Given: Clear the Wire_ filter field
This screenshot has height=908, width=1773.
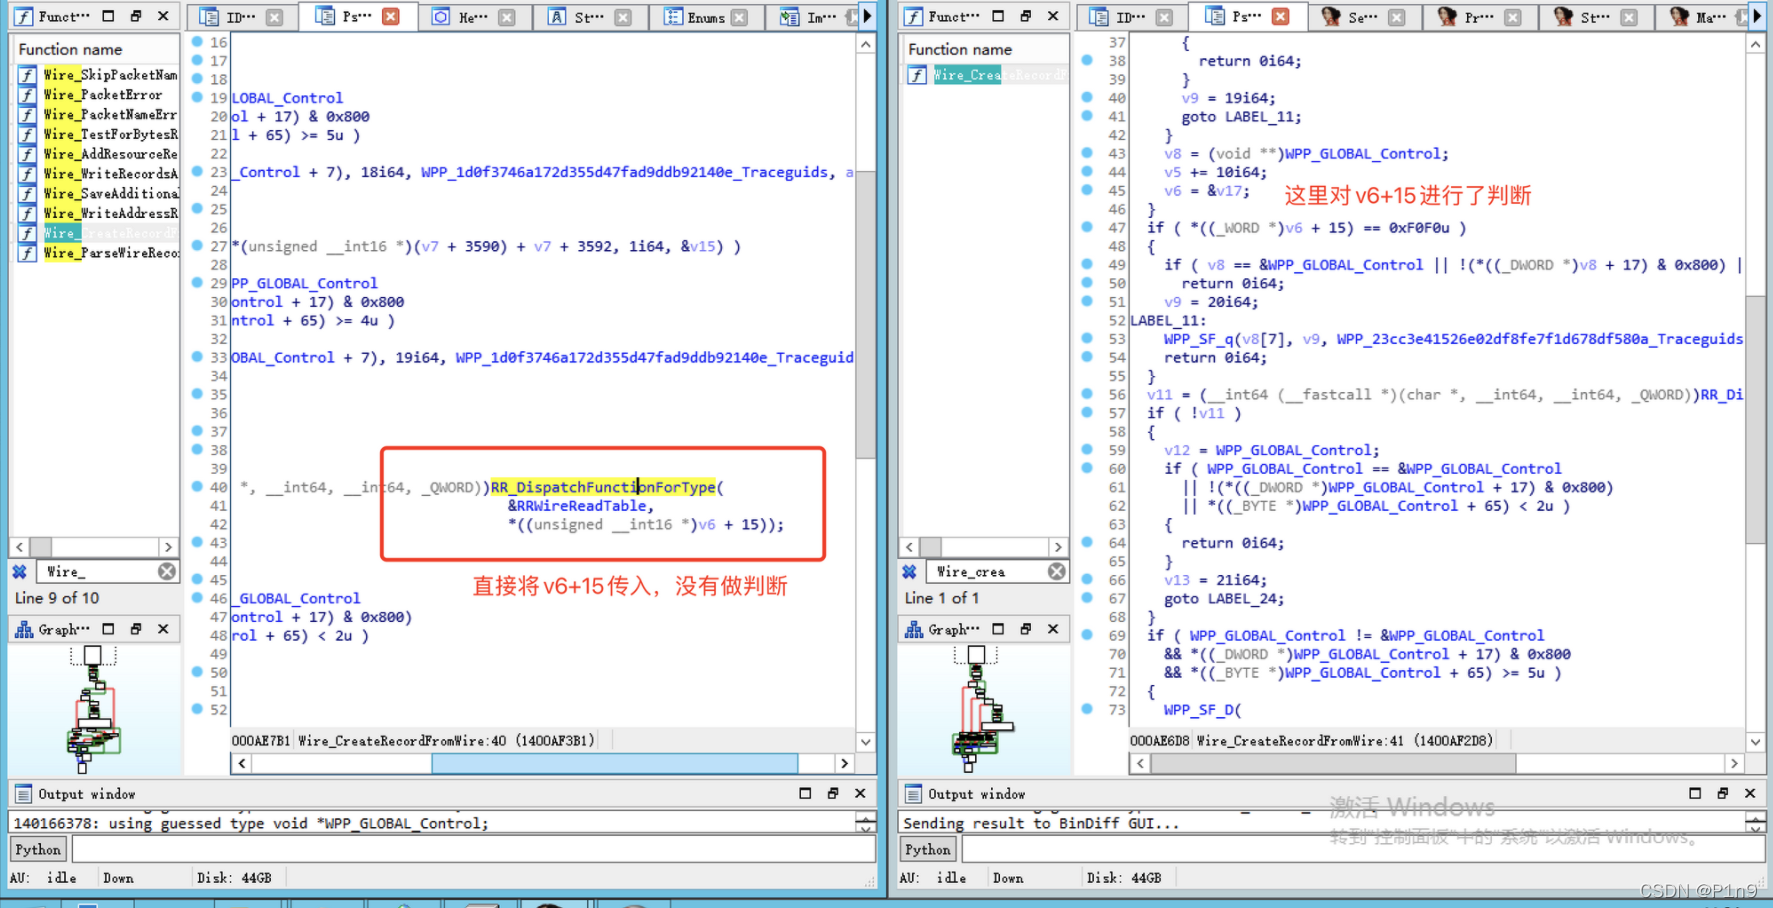Looking at the screenshot, I should point(167,571).
